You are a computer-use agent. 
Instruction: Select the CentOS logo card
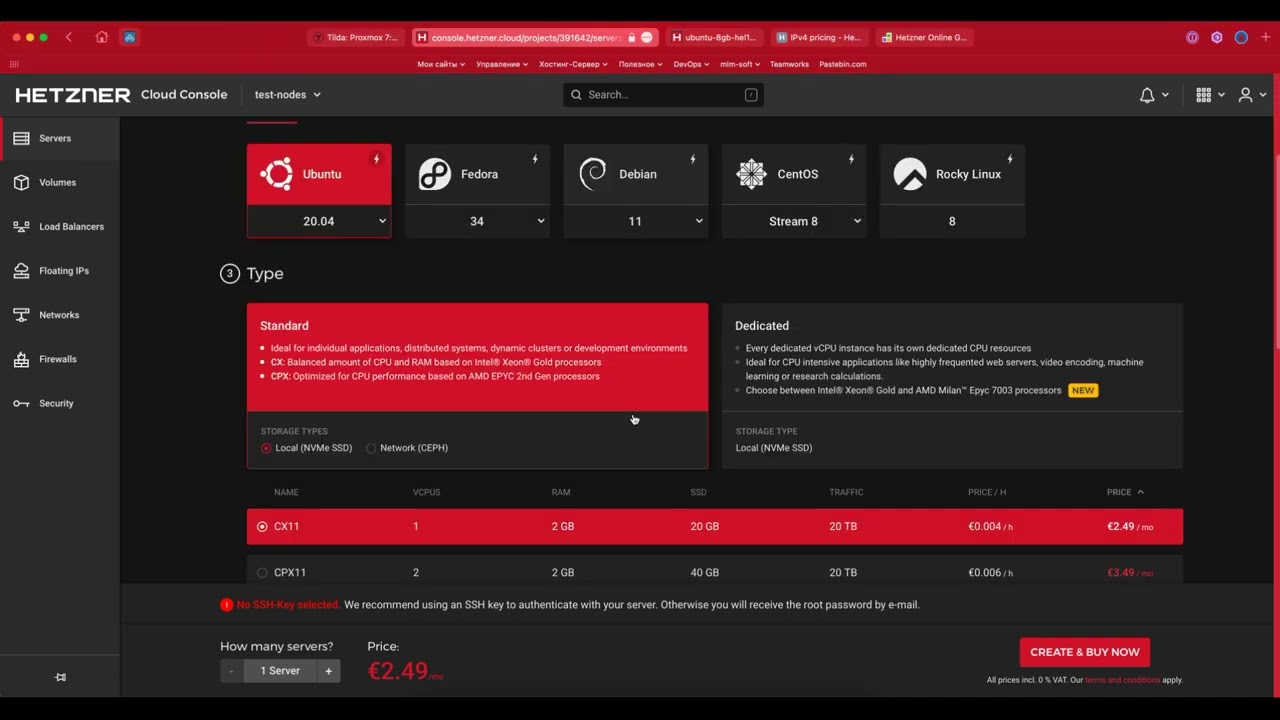tap(794, 174)
